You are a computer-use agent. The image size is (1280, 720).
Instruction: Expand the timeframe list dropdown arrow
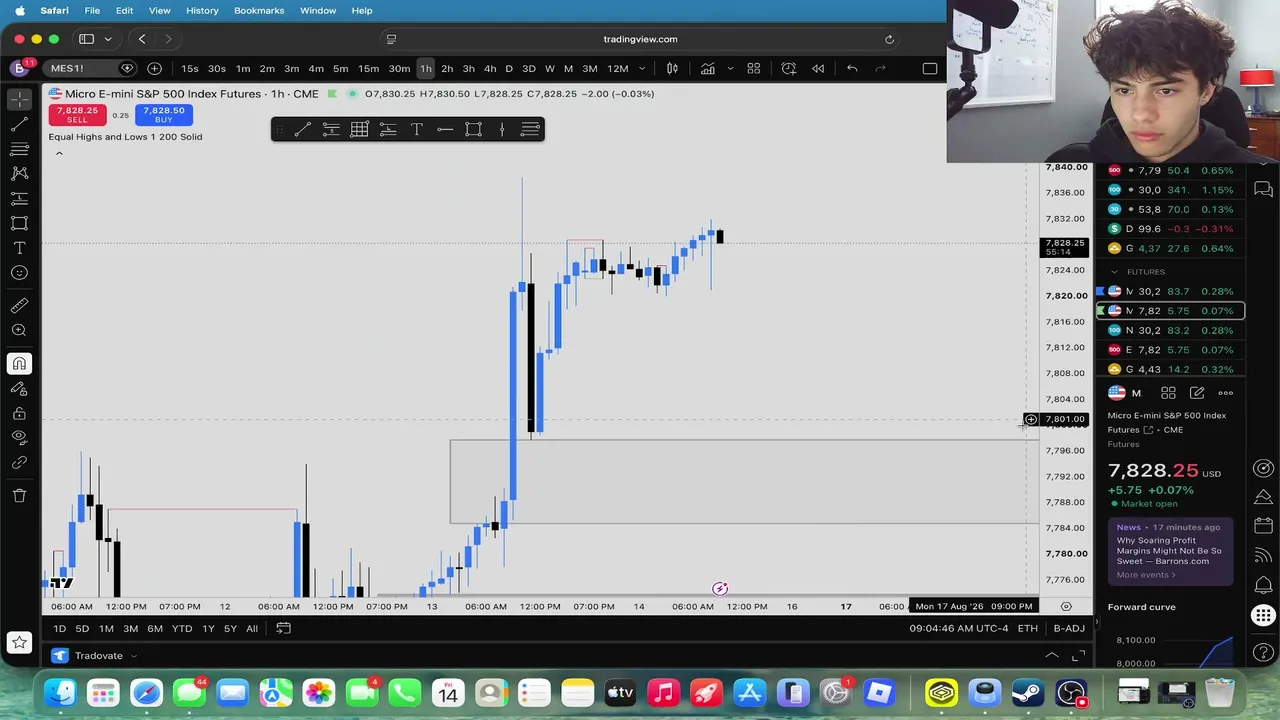pos(642,68)
